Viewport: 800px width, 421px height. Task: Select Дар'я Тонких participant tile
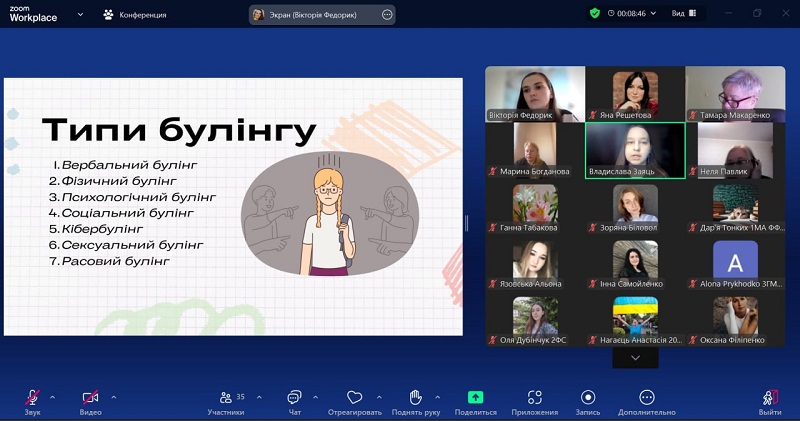[x=735, y=206]
